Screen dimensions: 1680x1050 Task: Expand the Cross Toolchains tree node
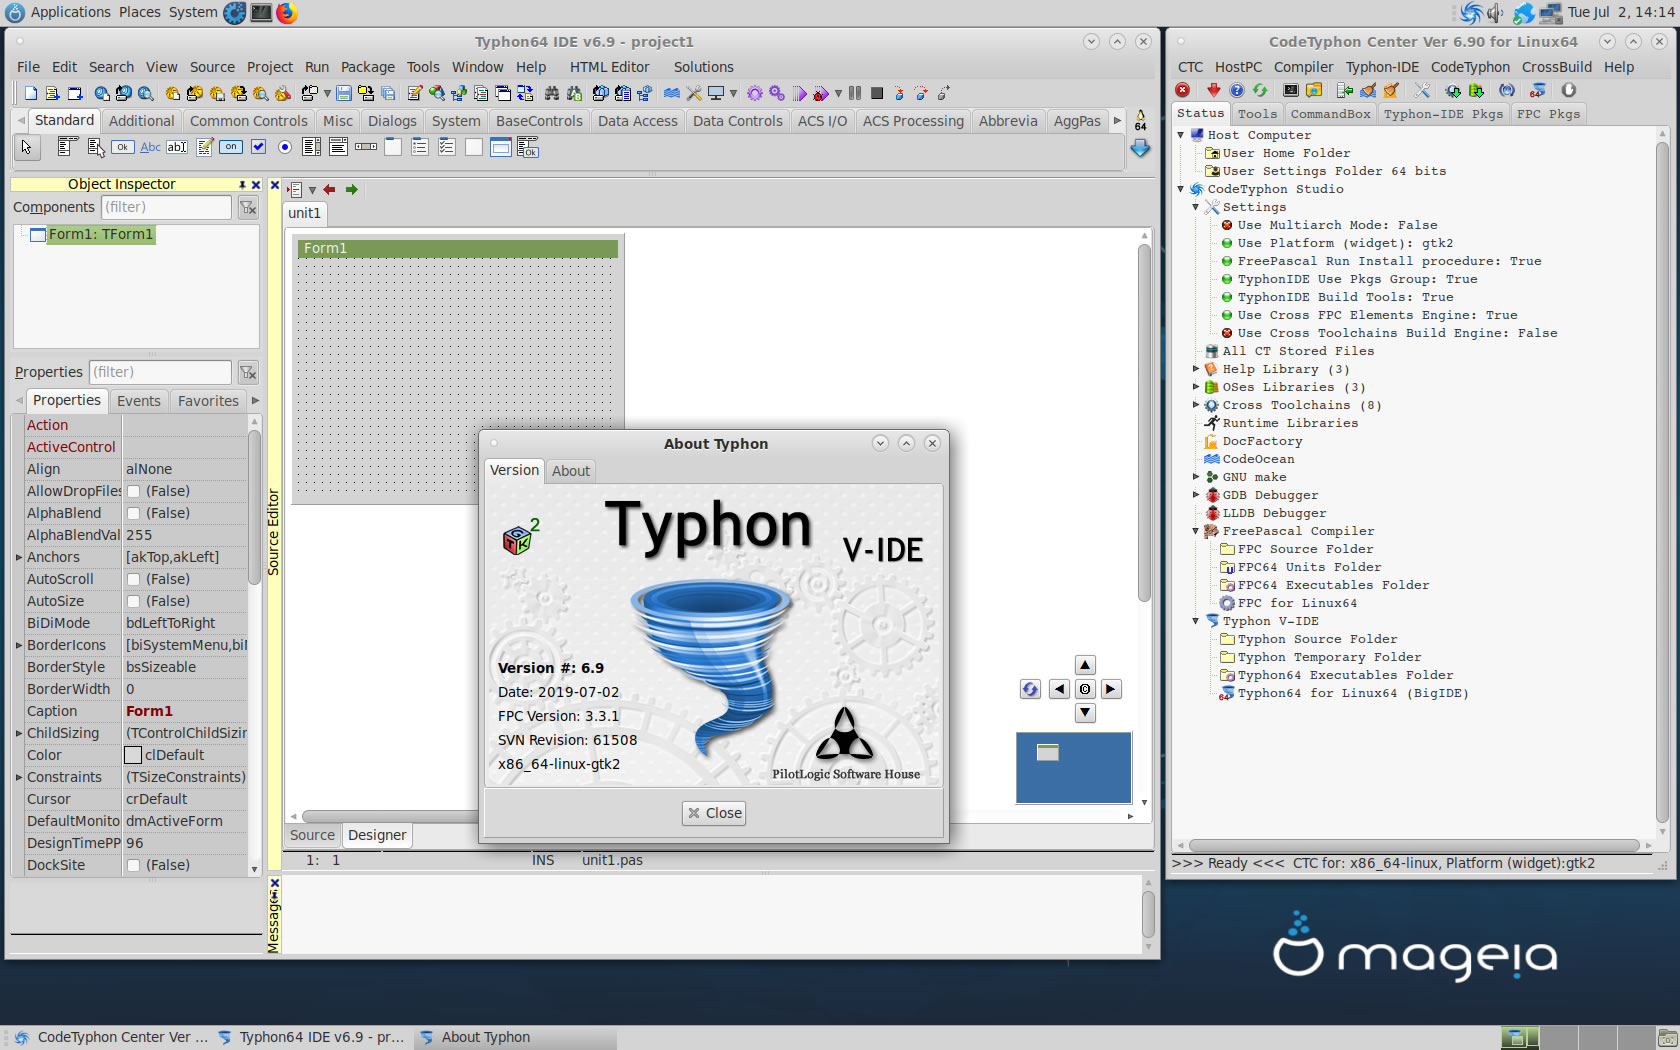1196,405
